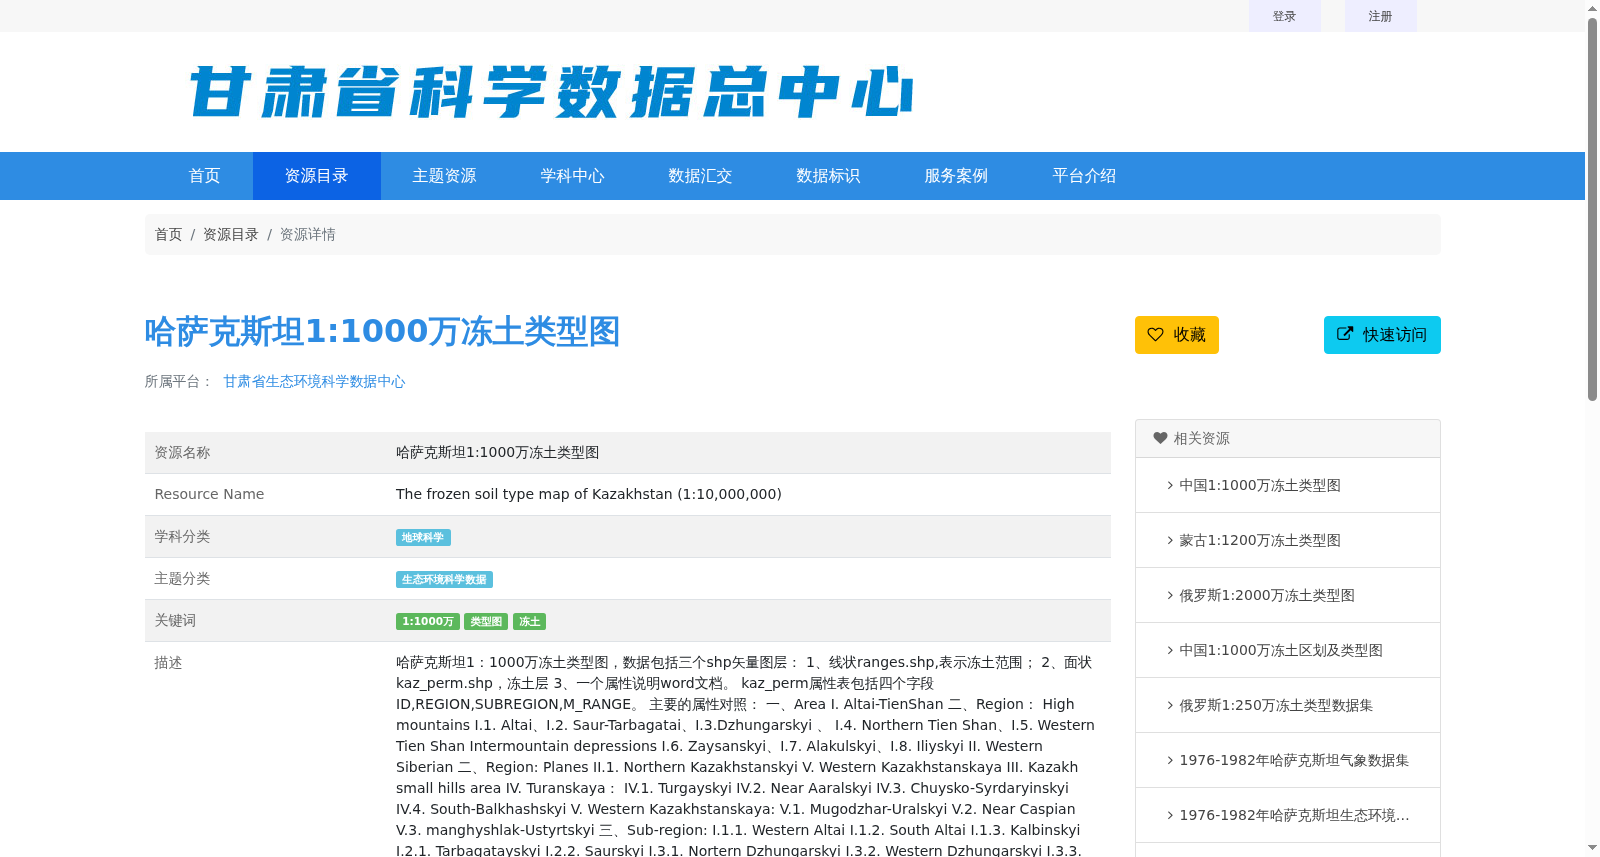Click the heart icon on 收藏 button
The height and width of the screenshot is (857, 1600).
(1156, 335)
